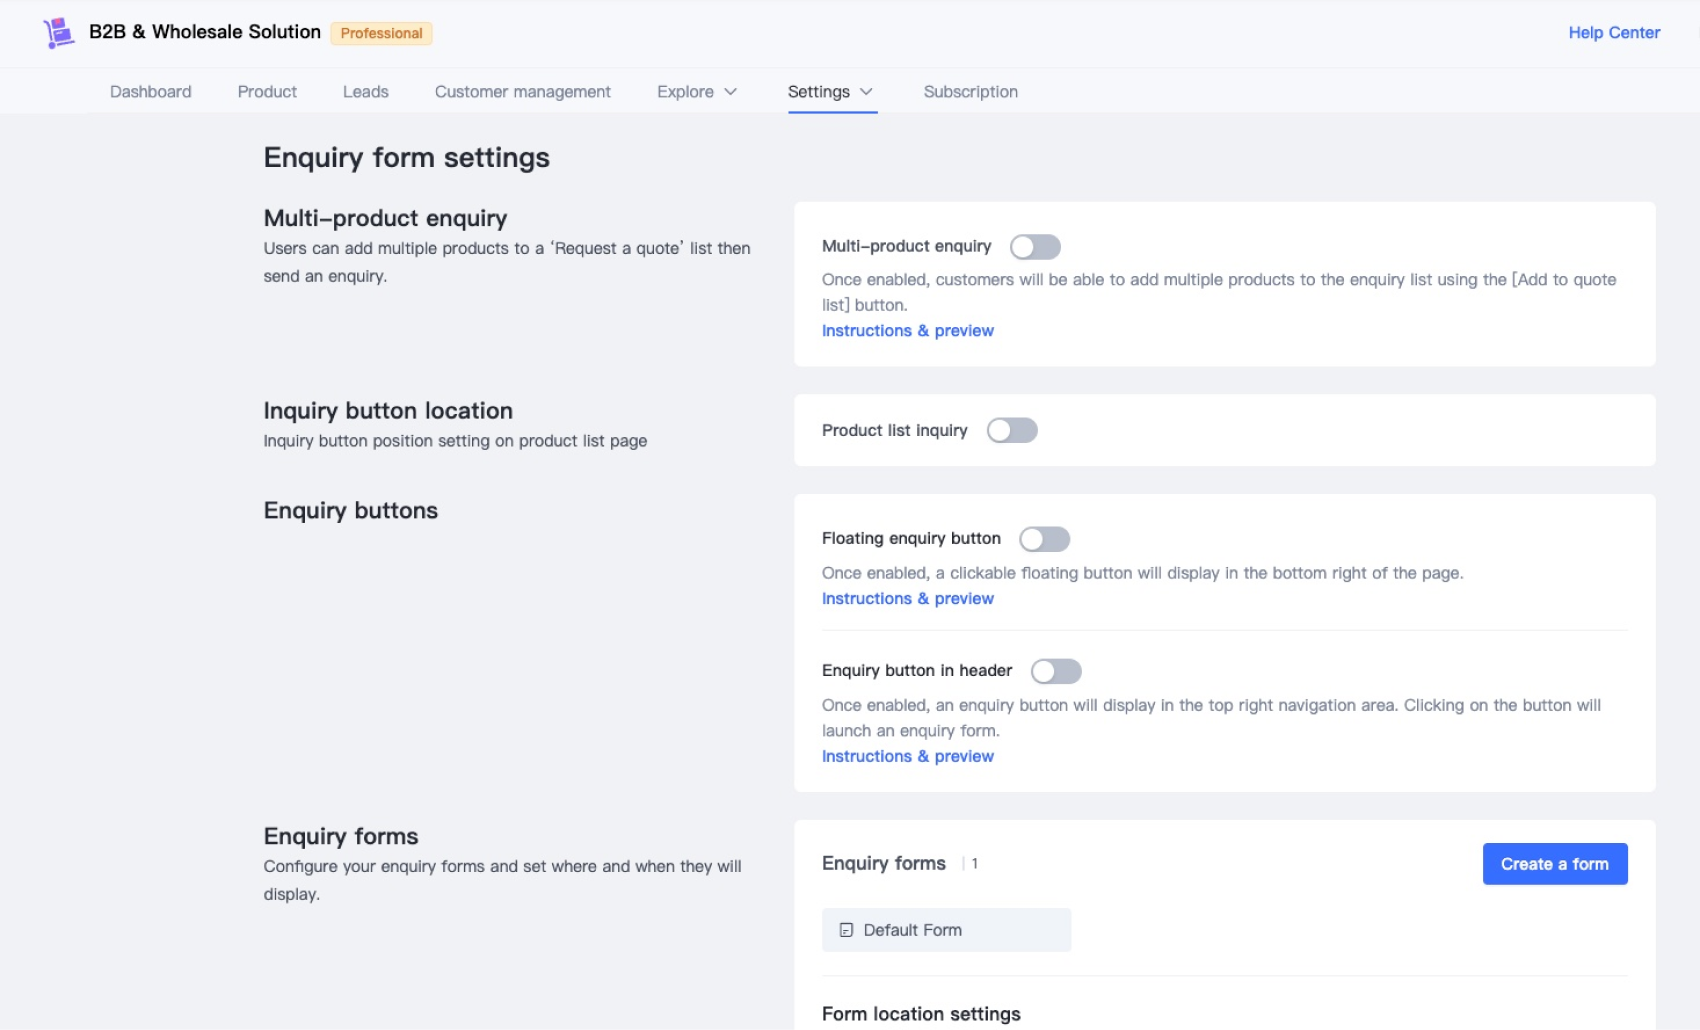
Task: Enable the Multi-product enquiry toggle
Action: coord(1035,247)
